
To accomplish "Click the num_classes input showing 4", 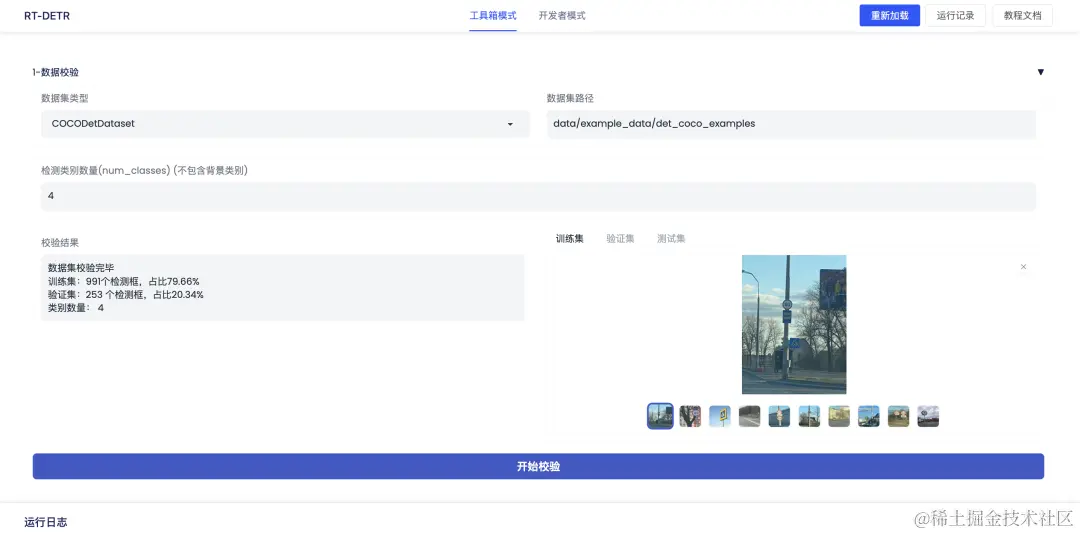I will pos(538,196).
